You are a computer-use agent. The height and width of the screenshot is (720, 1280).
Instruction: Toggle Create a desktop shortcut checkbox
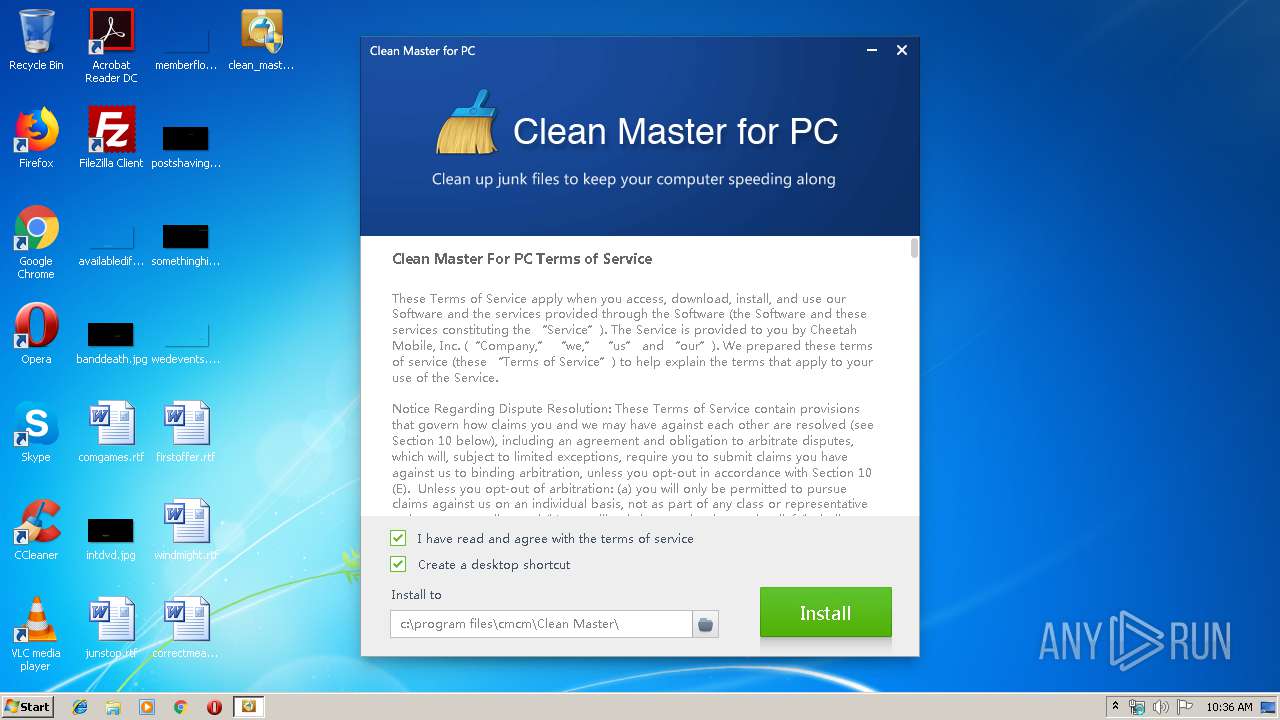point(398,564)
